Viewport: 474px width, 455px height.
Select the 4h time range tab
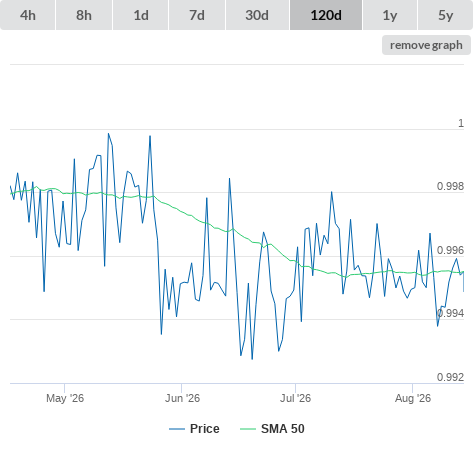[x=28, y=15]
